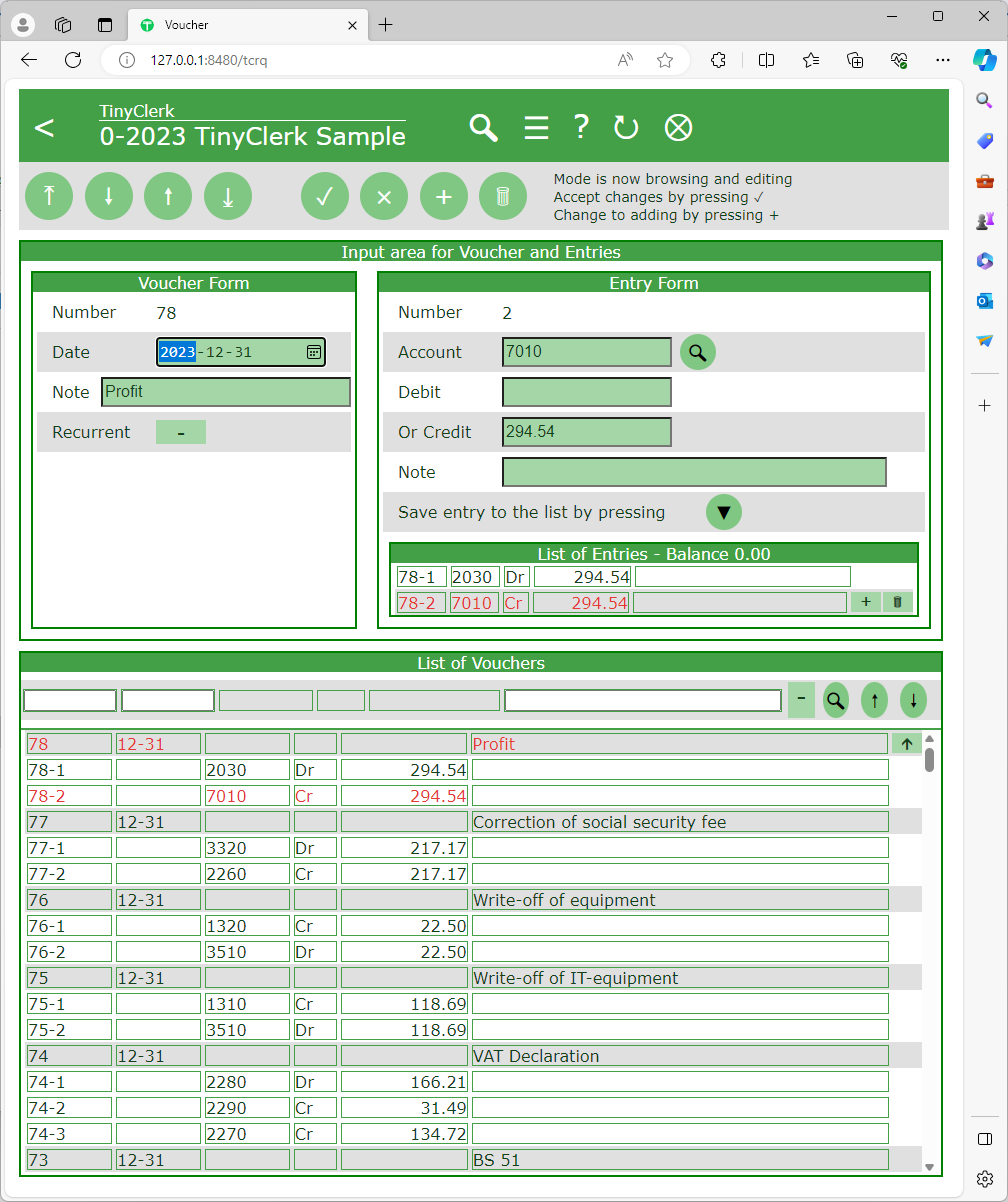Open the Copilot sidebar icon
The width and height of the screenshot is (1008, 1202).
tap(985, 60)
